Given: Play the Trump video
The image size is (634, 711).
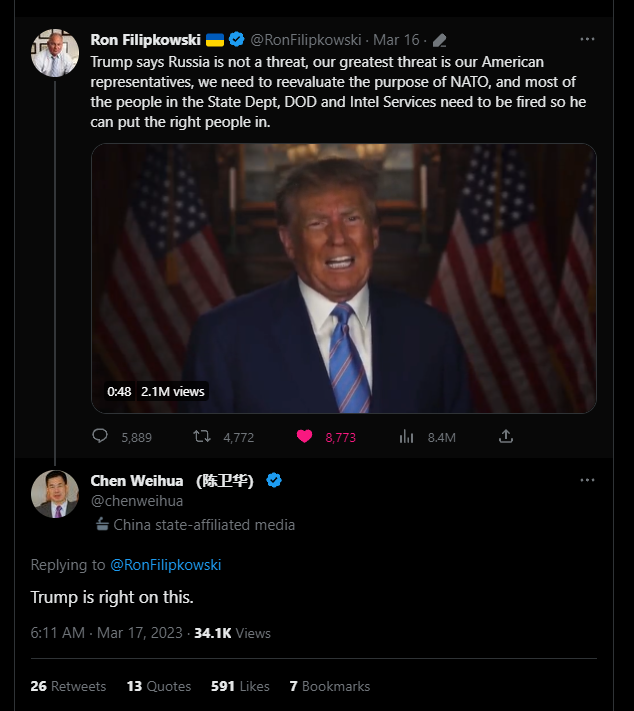Looking at the screenshot, I should [x=343, y=278].
